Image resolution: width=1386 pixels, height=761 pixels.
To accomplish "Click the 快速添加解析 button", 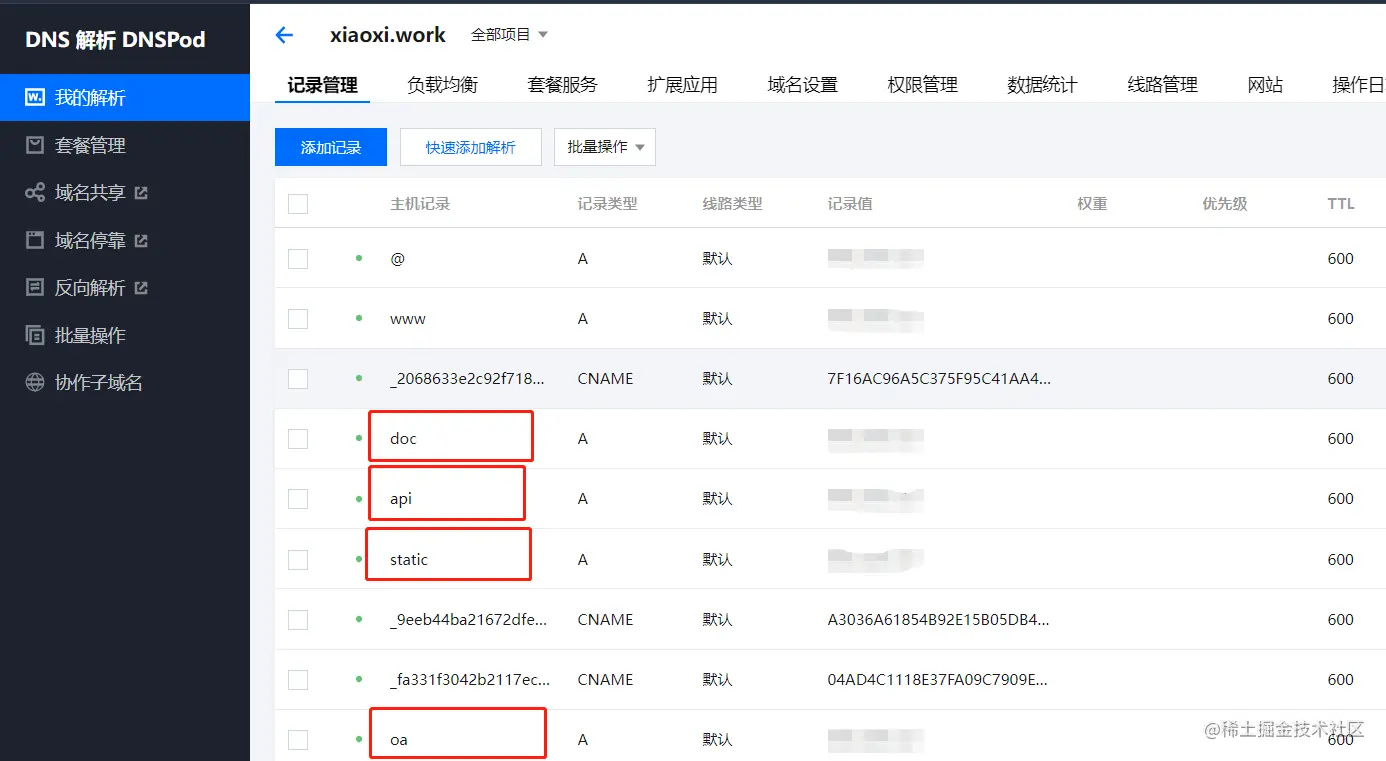I will (x=470, y=147).
